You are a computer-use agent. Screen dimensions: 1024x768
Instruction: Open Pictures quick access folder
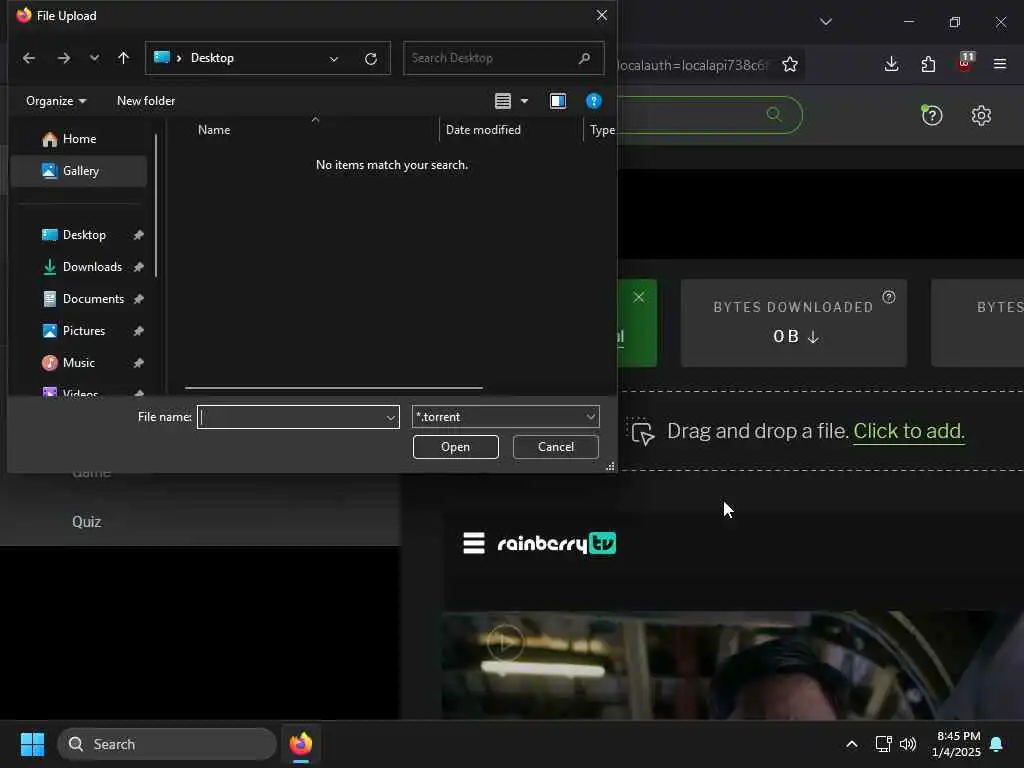point(84,330)
